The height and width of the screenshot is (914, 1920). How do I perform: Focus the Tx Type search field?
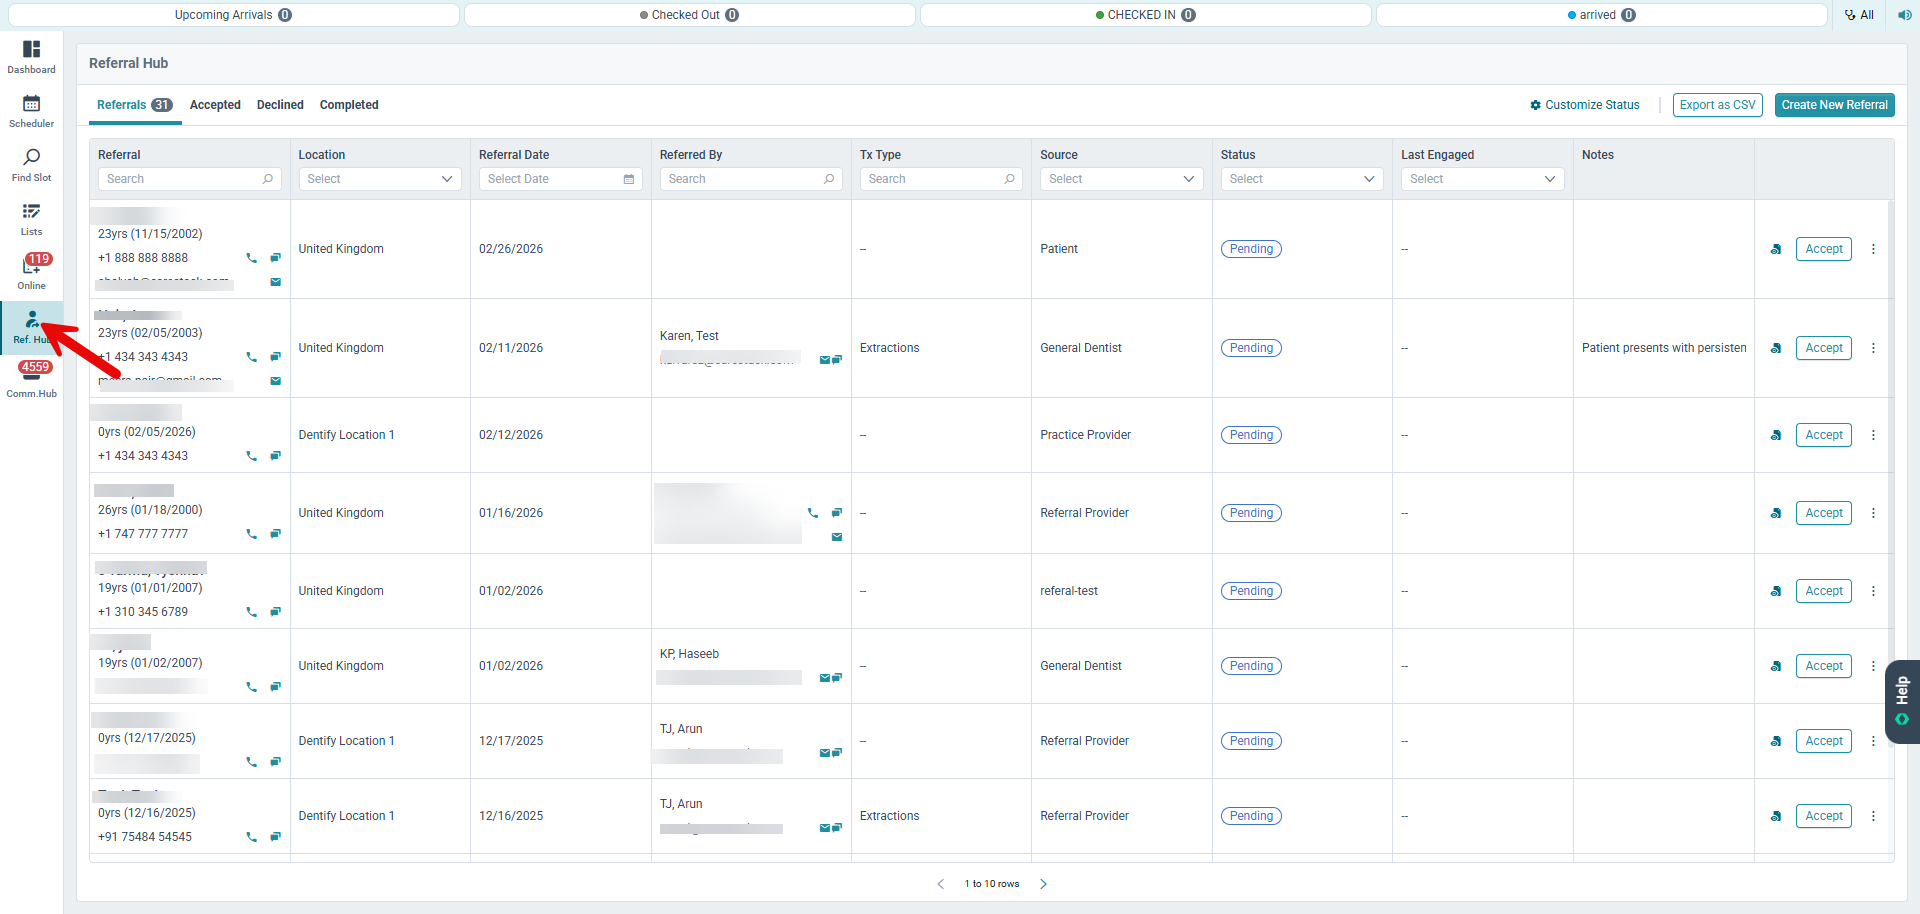point(941,179)
